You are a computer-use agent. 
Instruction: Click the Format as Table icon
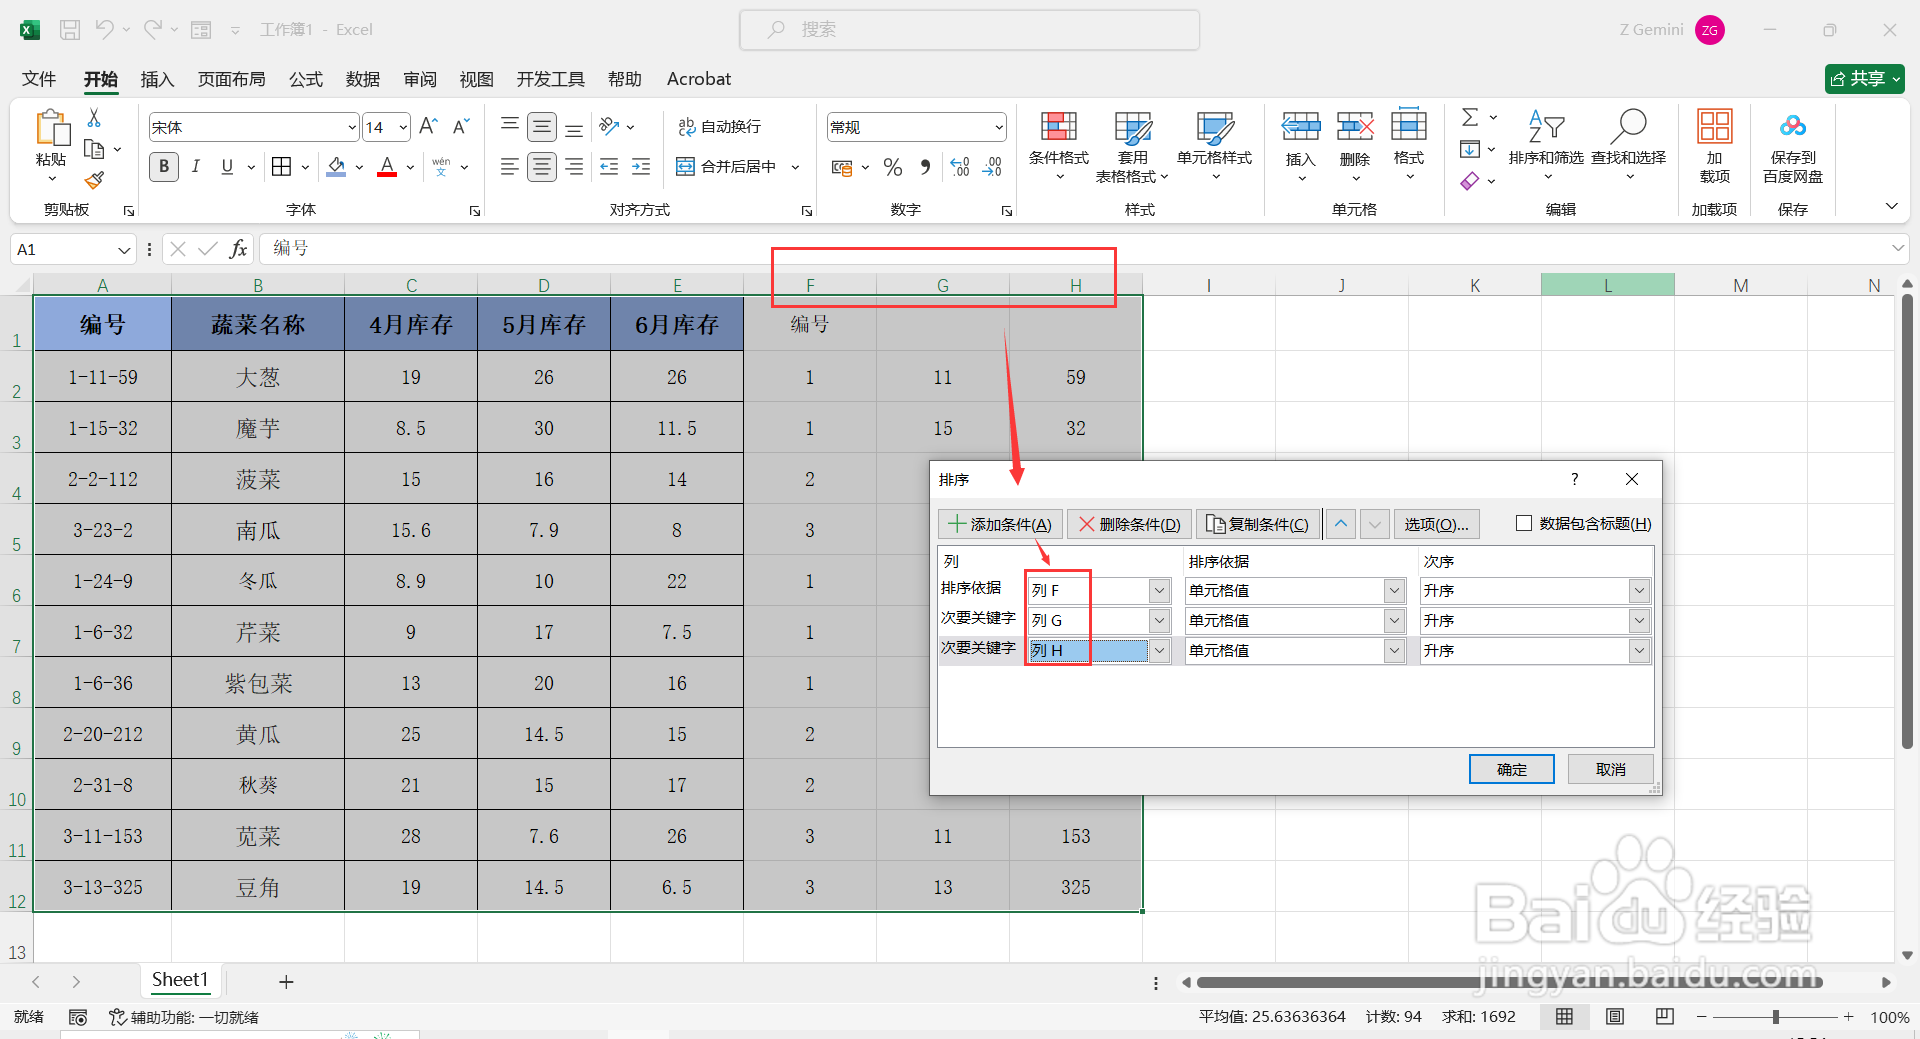click(1133, 127)
